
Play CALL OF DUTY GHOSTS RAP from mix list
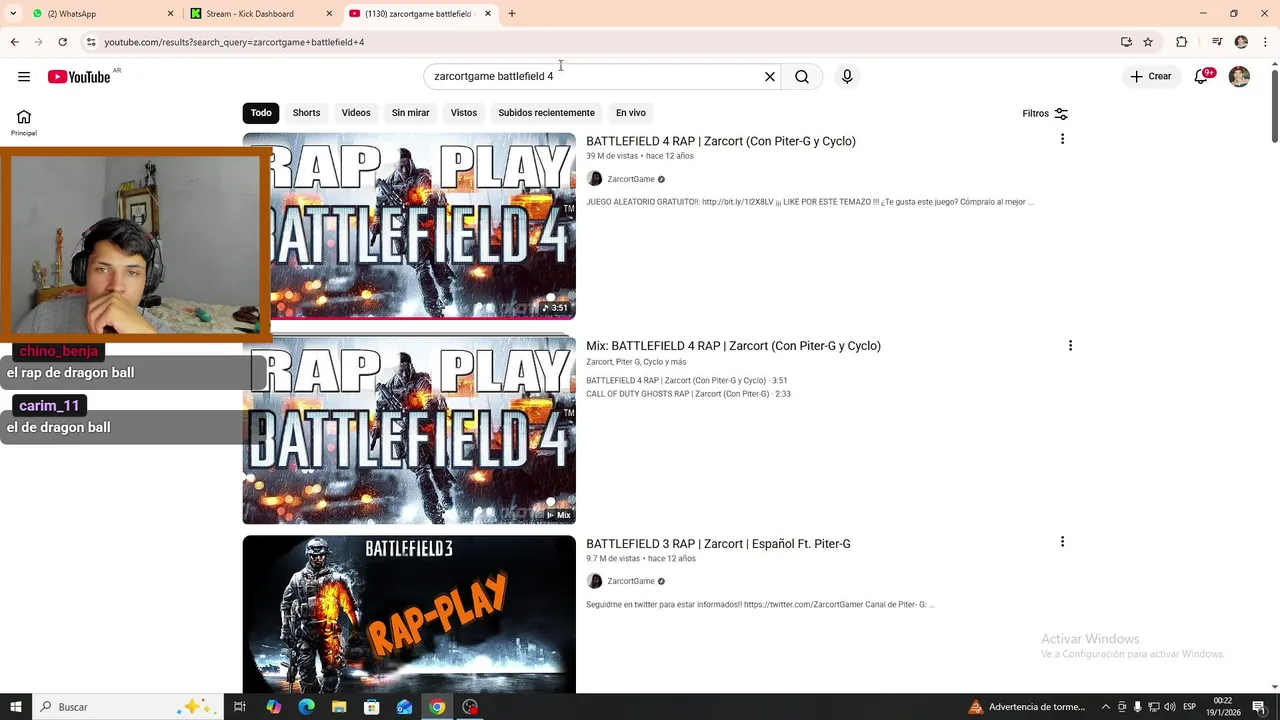tap(688, 394)
